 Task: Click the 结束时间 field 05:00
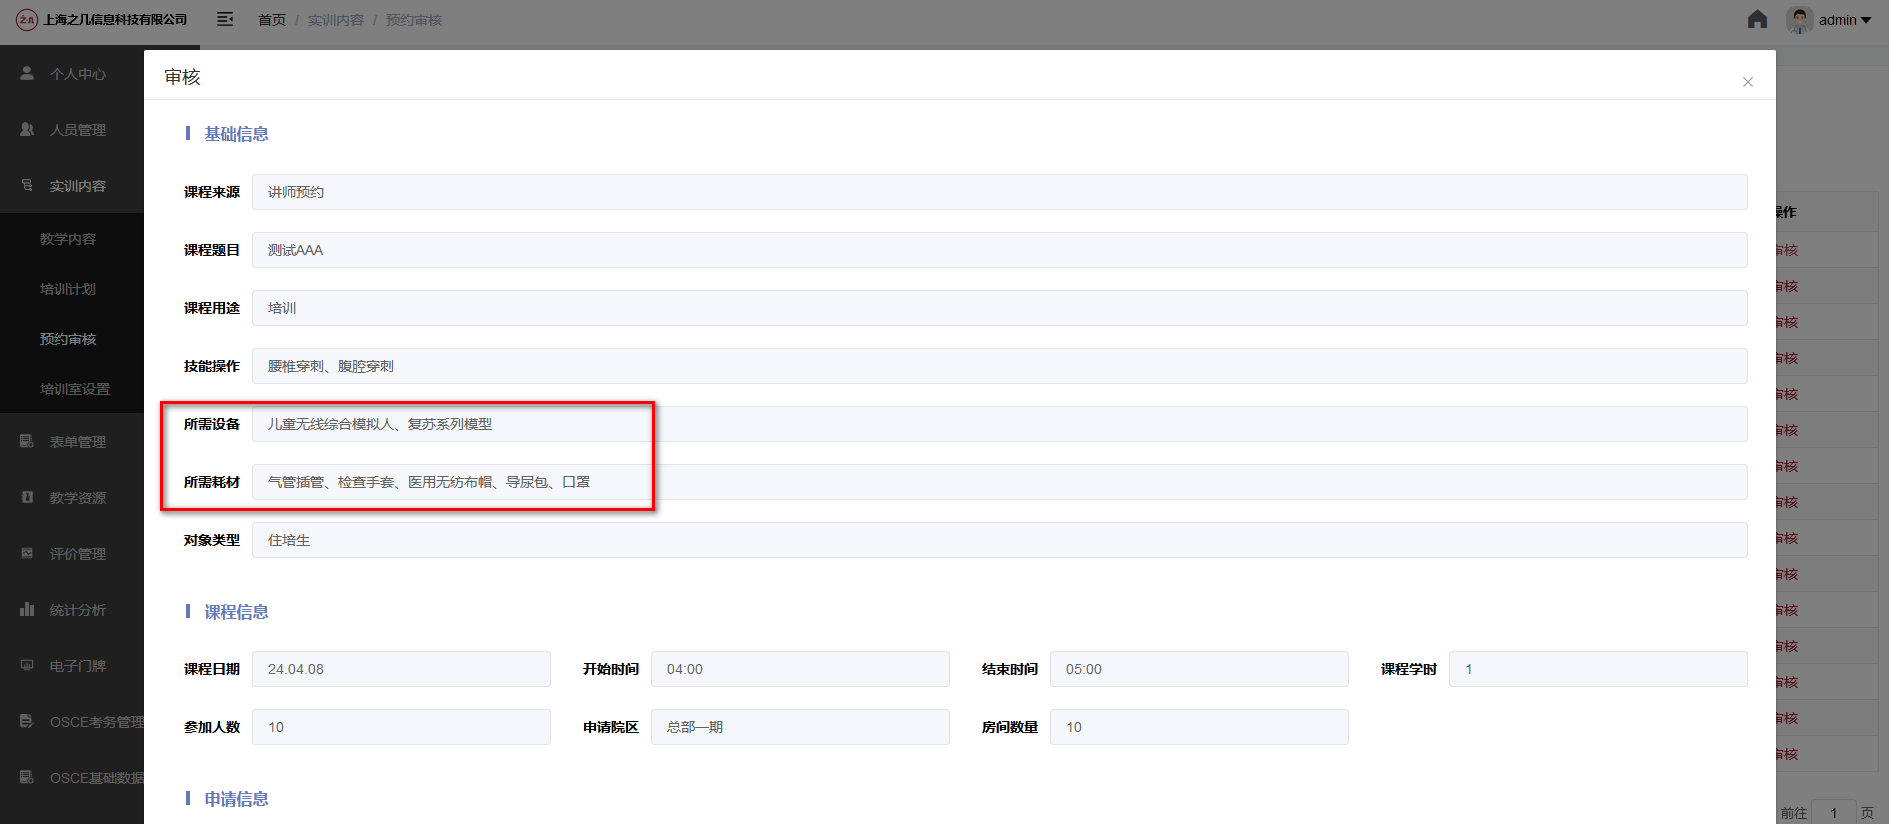pos(1199,669)
